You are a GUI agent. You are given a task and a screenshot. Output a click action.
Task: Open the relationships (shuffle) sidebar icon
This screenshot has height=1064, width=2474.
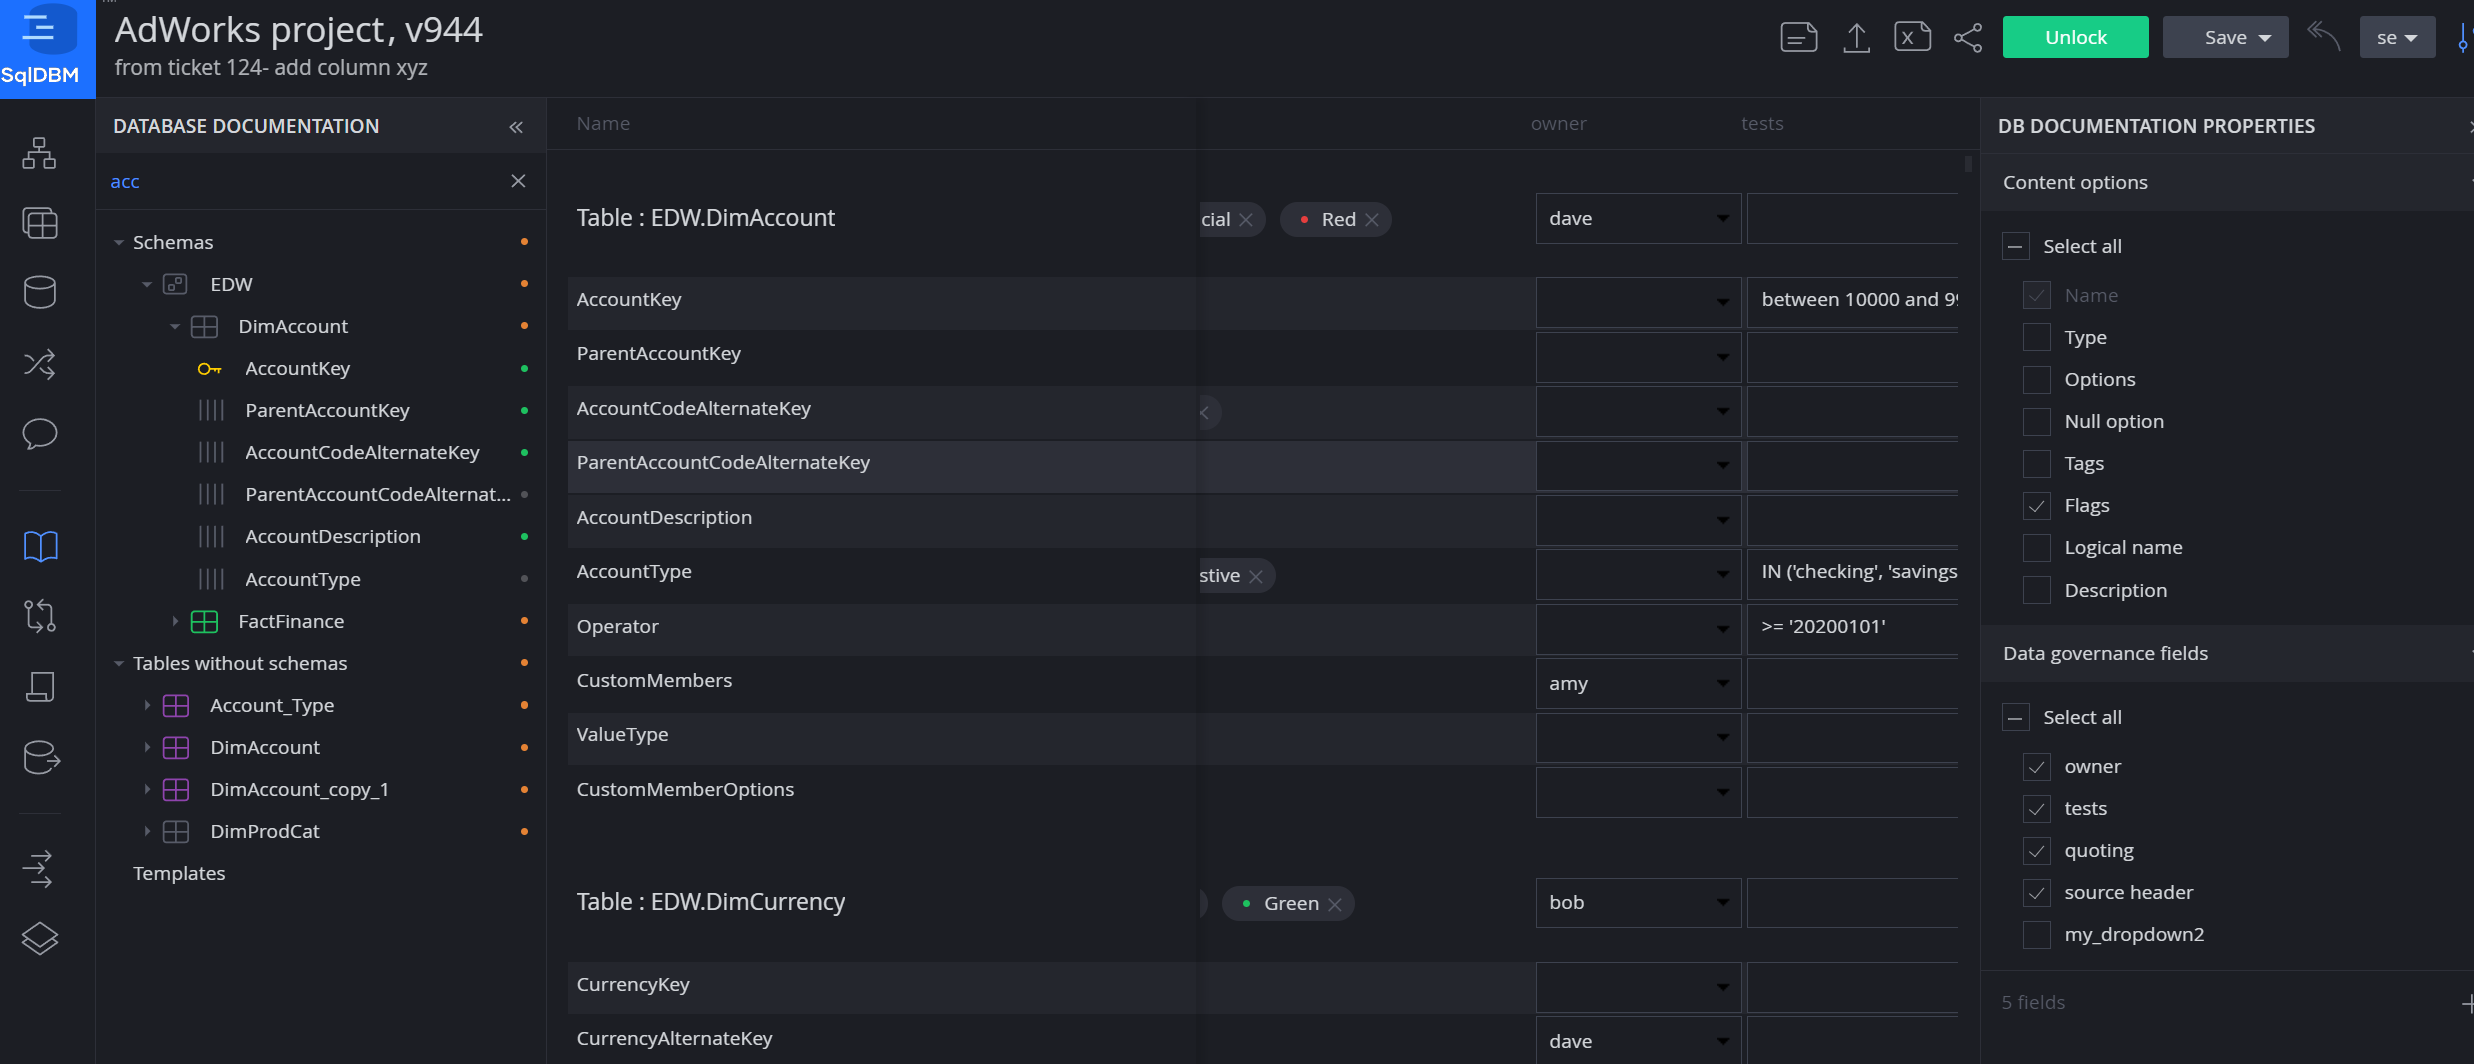pyautogui.click(x=39, y=364)
